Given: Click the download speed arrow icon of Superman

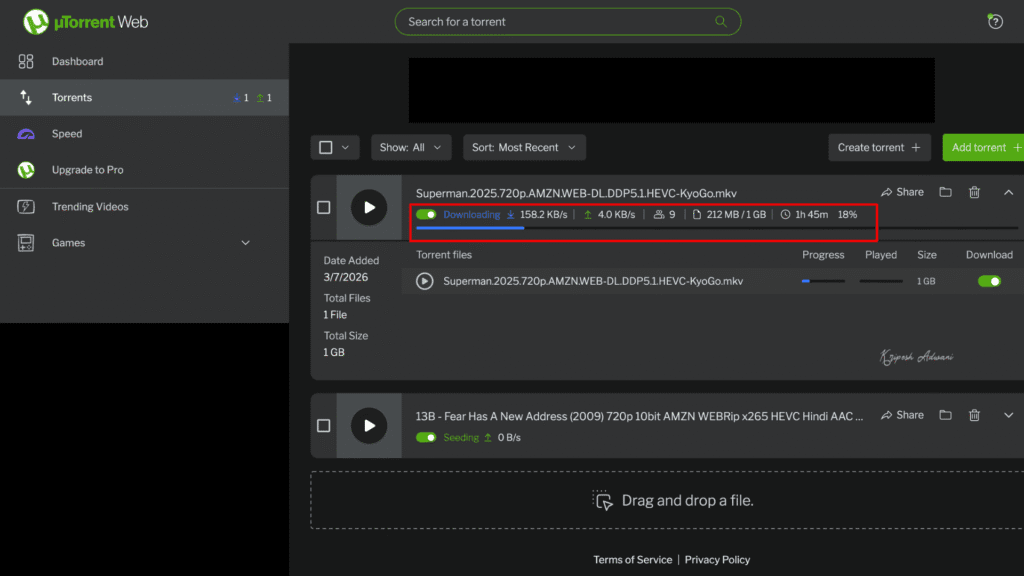Looking at the screenshot, I should coord(511,214).
